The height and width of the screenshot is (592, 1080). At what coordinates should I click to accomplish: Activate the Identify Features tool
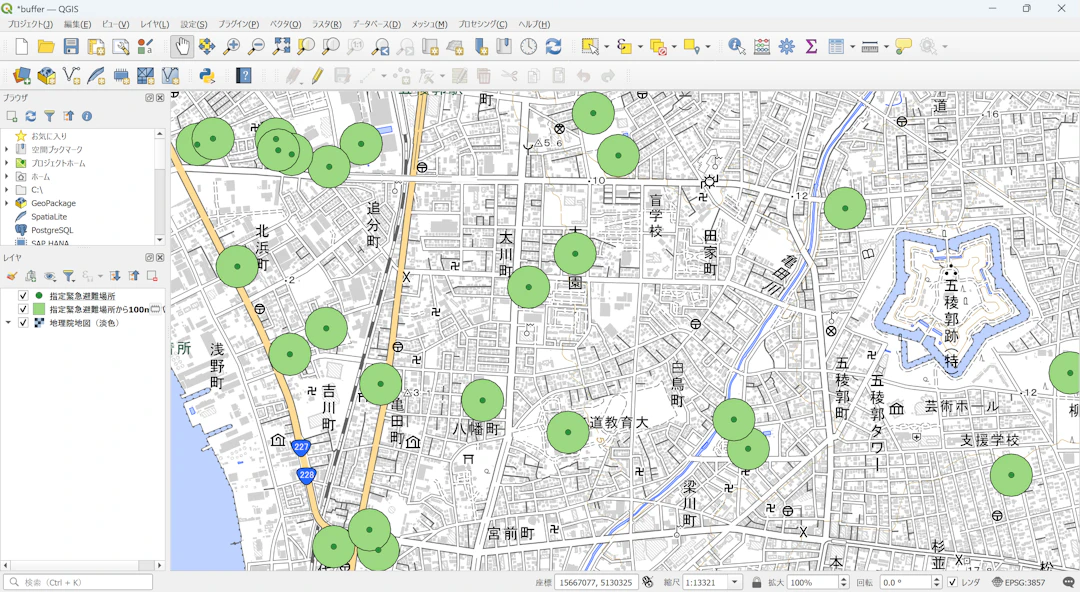(737, 46)
